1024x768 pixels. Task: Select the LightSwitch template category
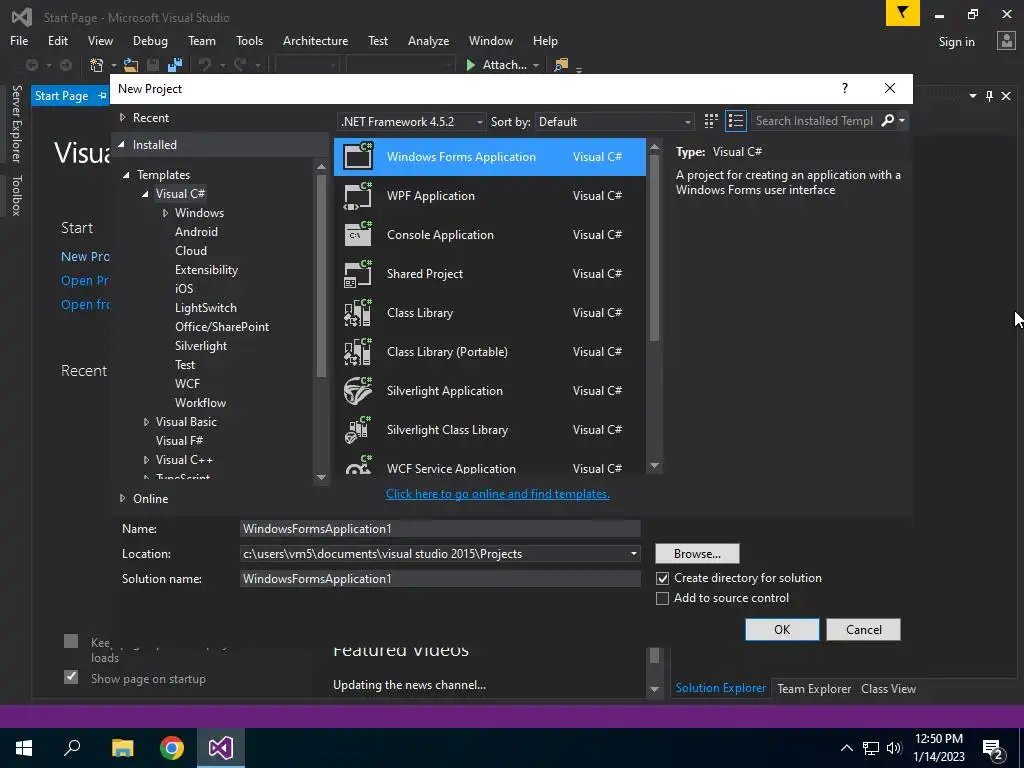pyautogui.click(x=206, y=308)
